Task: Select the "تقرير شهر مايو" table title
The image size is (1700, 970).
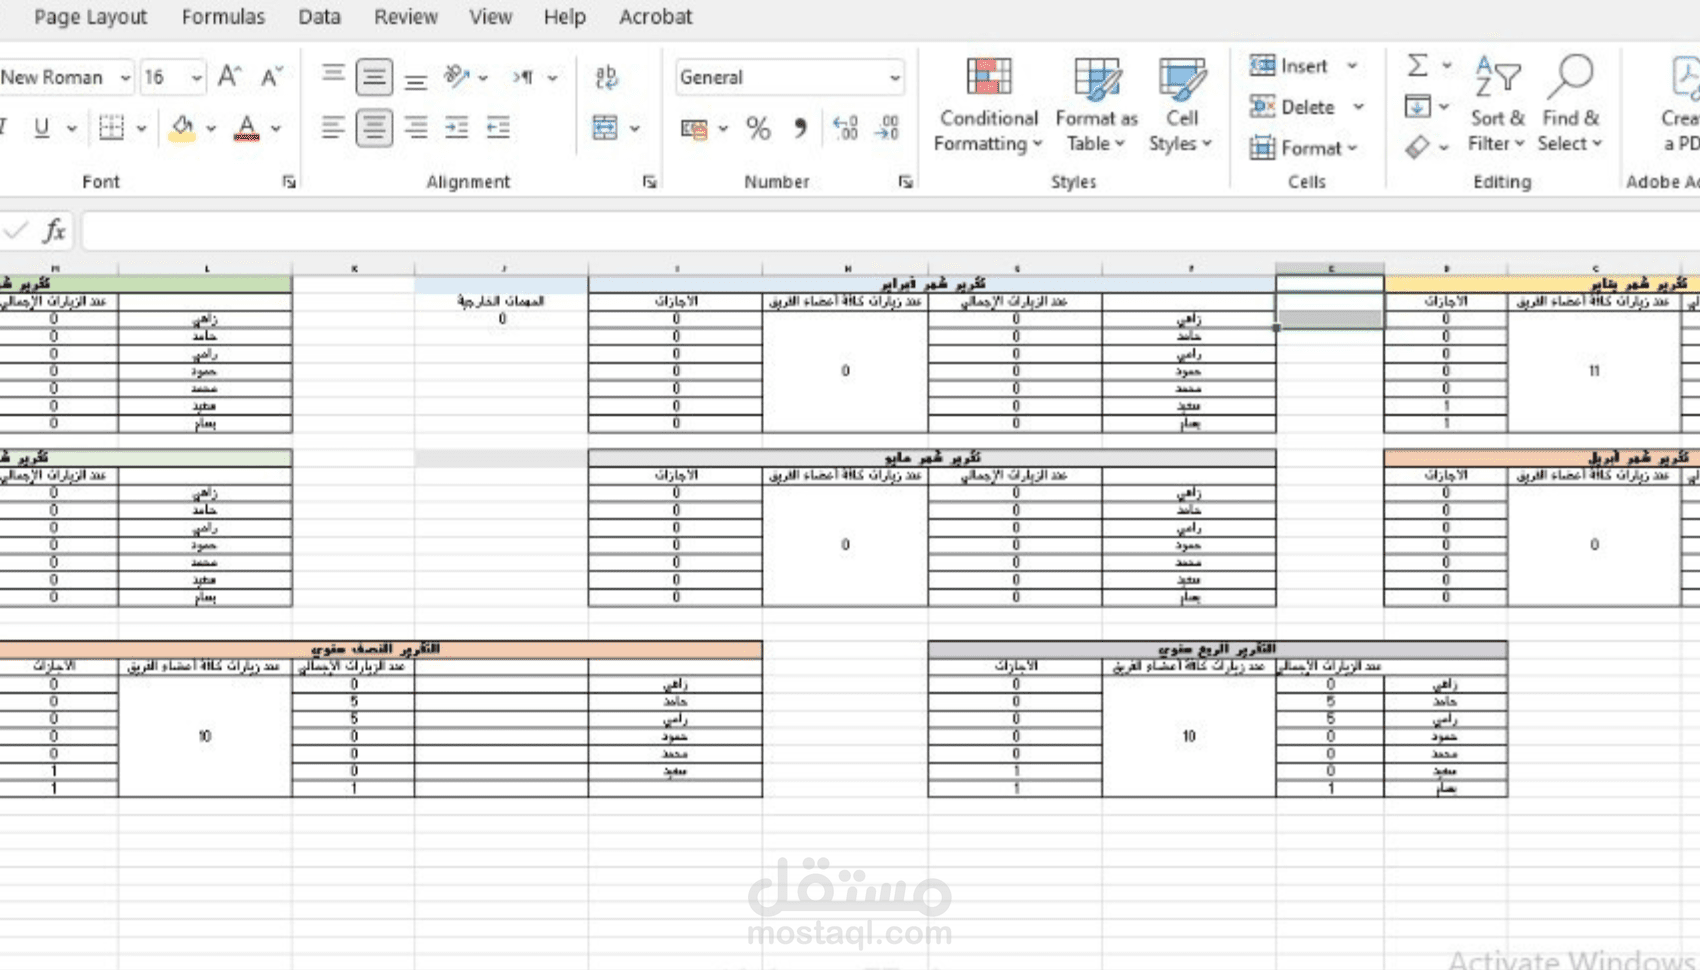Action: pos(932,457)
